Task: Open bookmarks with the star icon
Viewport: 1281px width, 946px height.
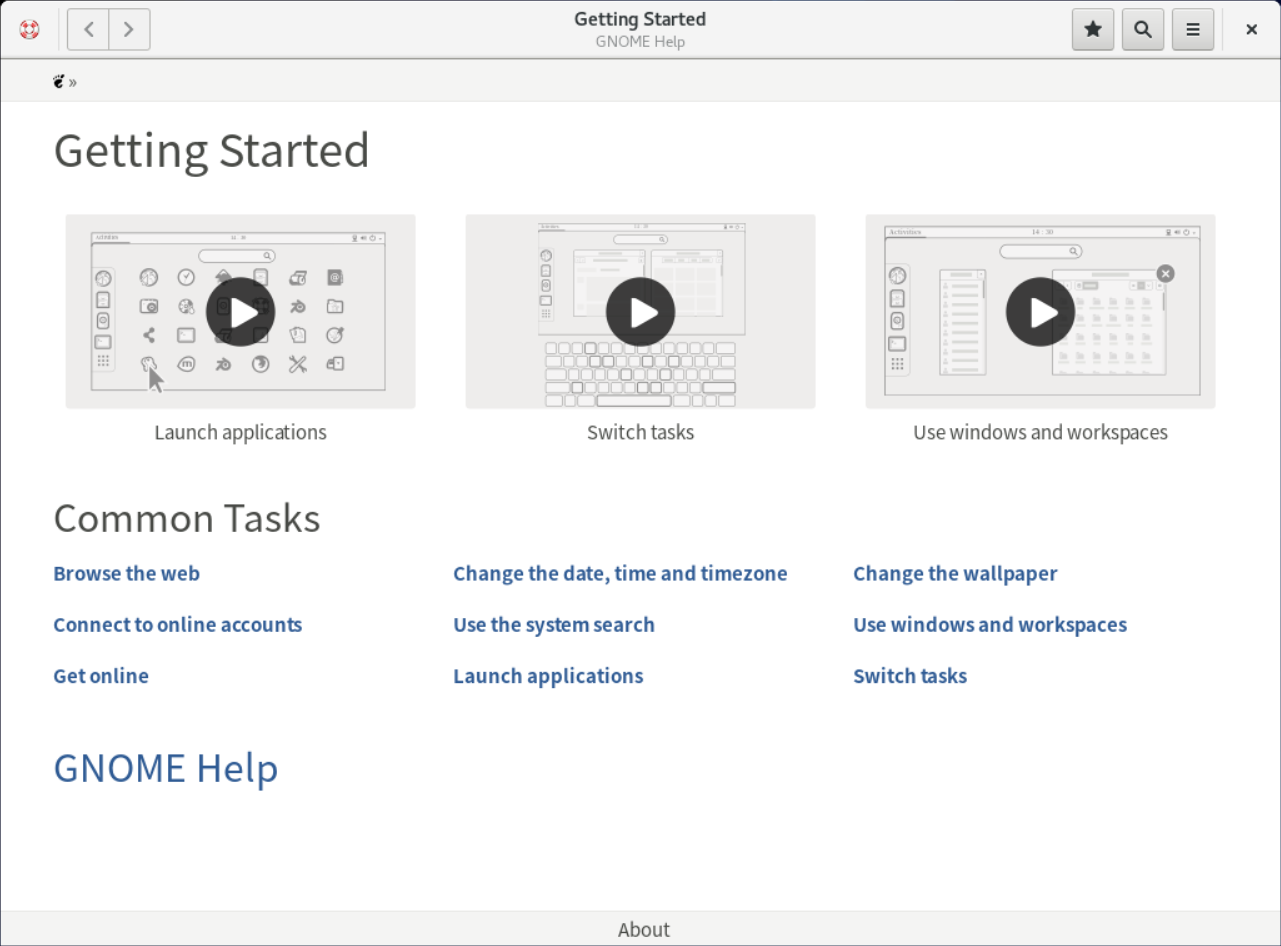Action: click(x=1093, y=30)
